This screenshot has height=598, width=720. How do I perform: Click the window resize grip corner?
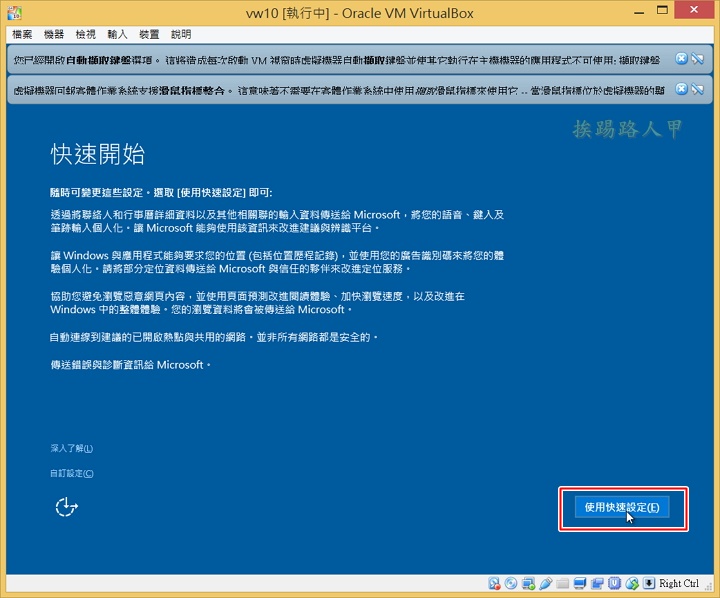click(709, 587)
